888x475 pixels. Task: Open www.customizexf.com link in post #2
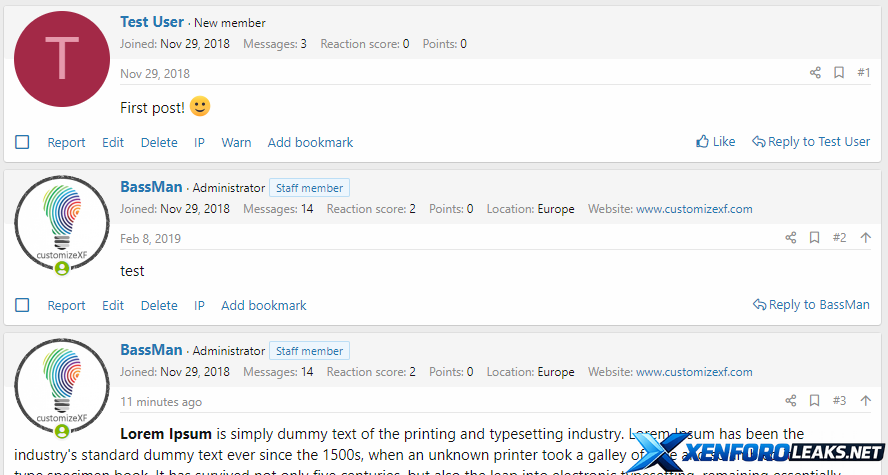(x=694, y=209)
